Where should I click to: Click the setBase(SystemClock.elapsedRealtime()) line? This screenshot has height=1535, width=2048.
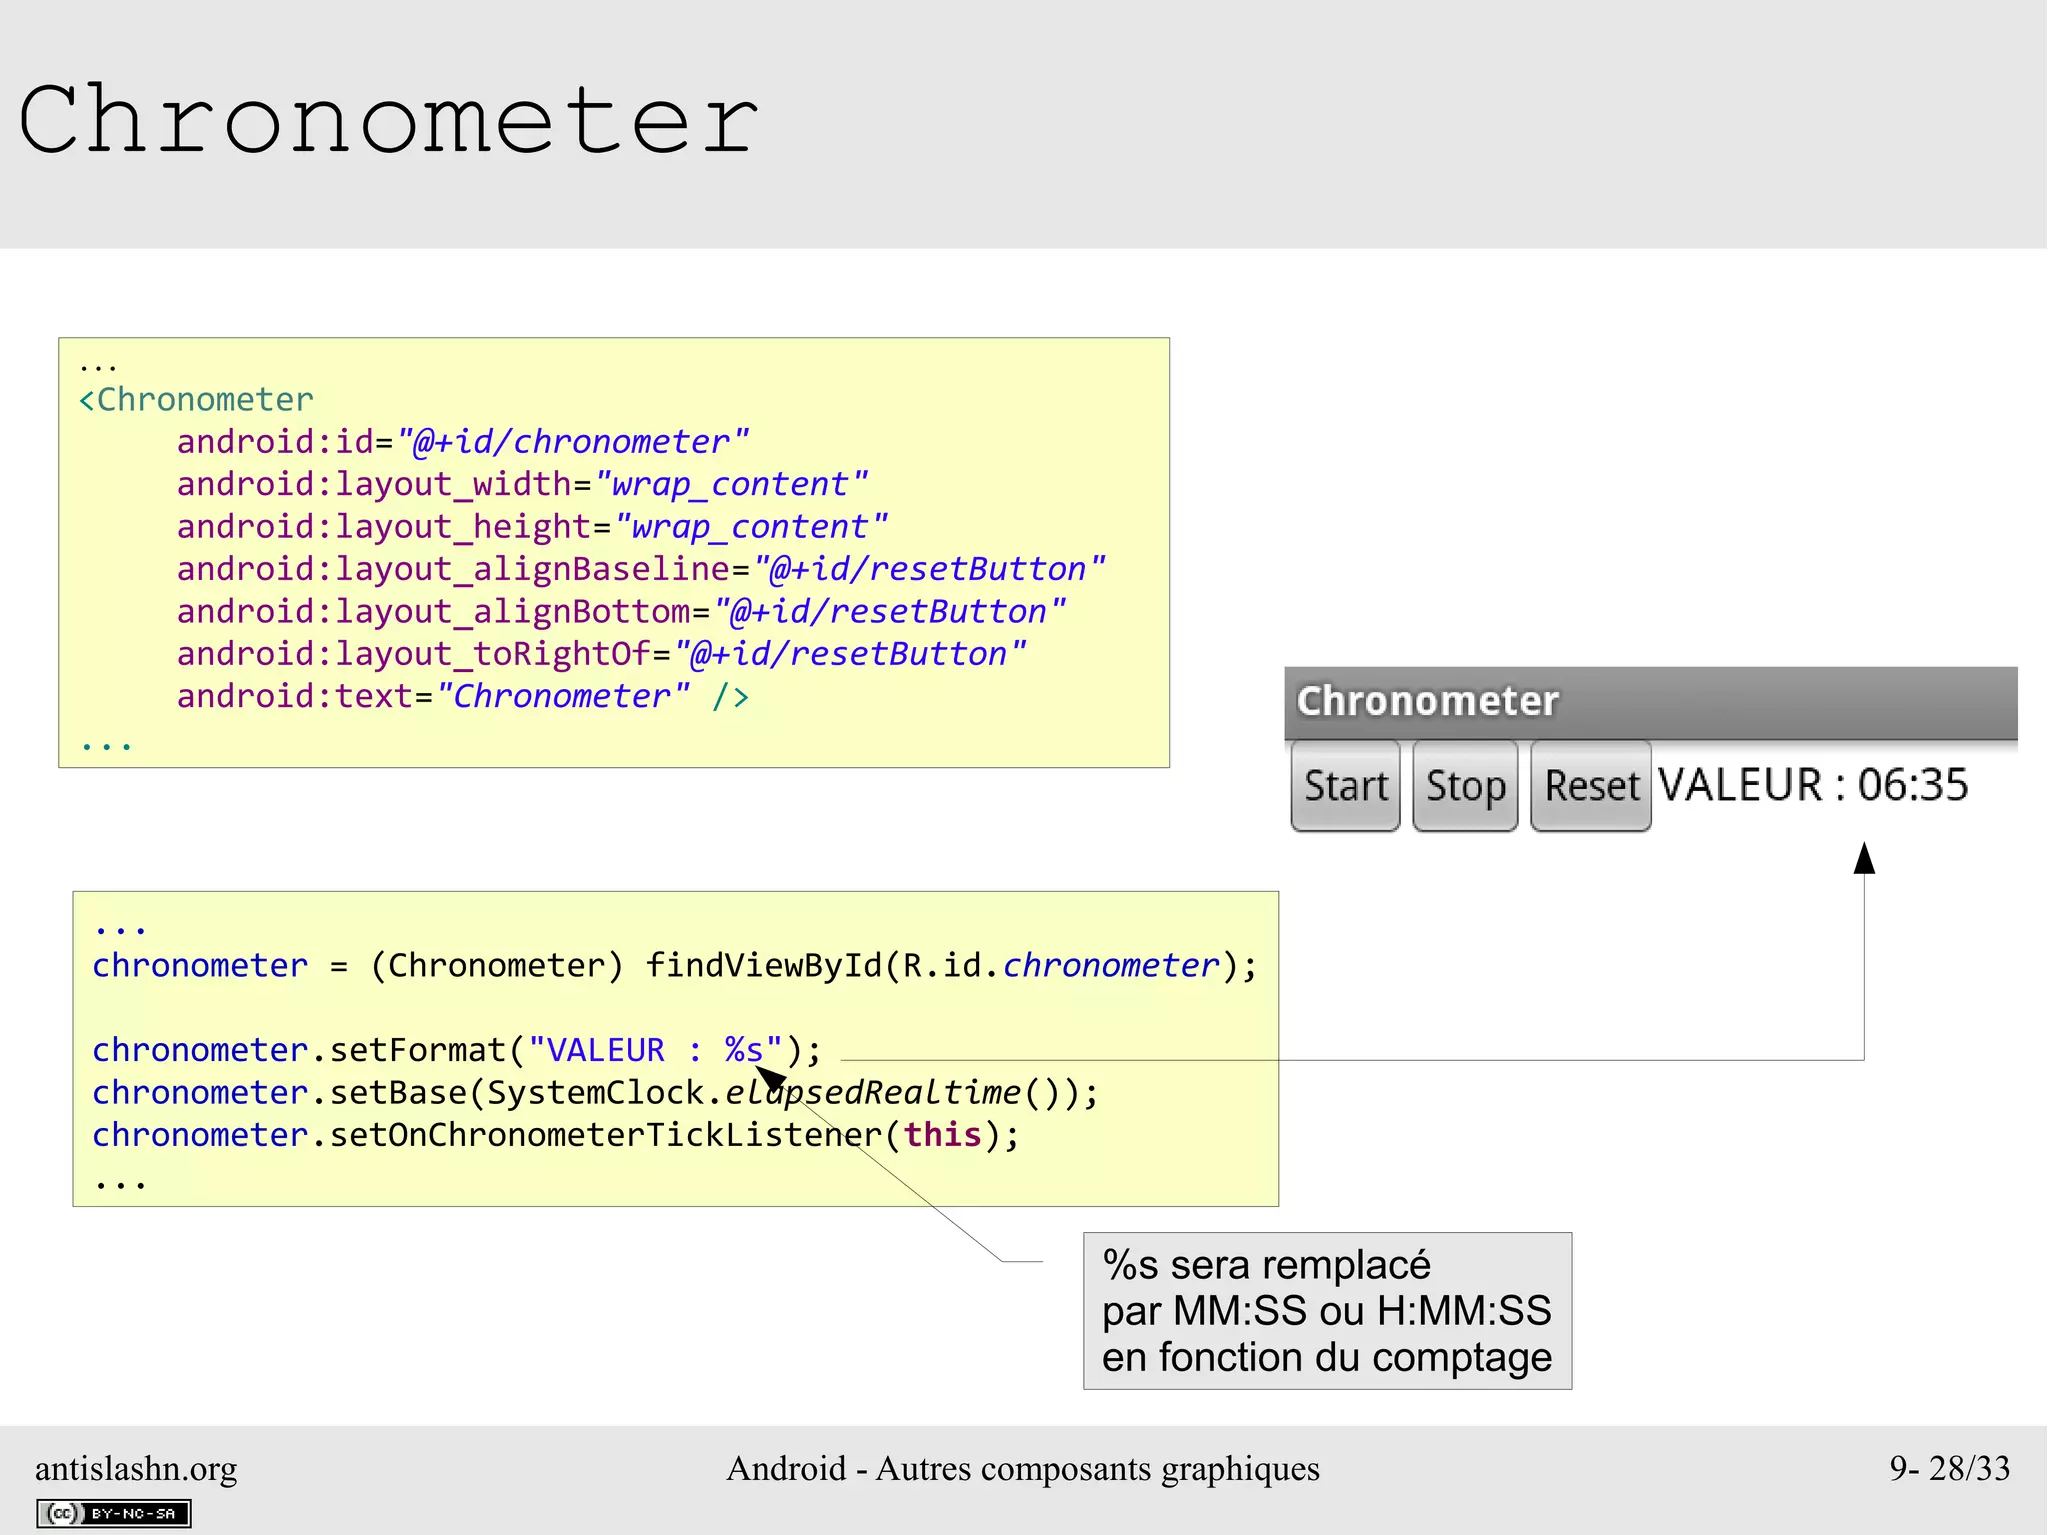[595, 1093]
